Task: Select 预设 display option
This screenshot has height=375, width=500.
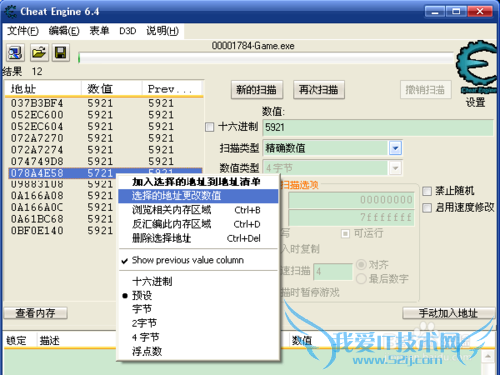Action: [x=198, y=295]
